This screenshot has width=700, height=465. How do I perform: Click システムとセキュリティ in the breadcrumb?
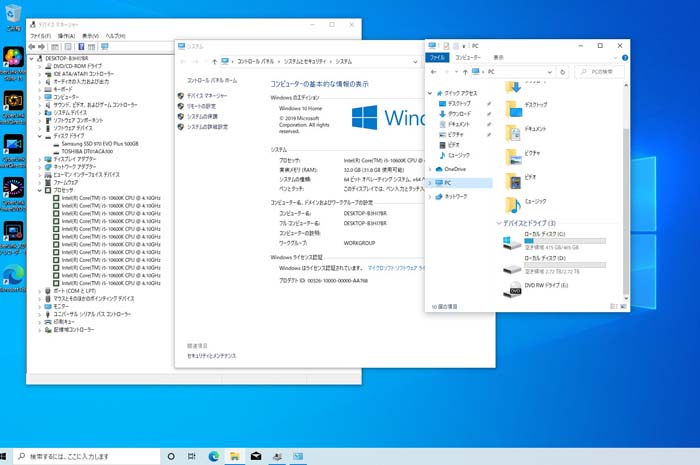(x=305, y=62)
